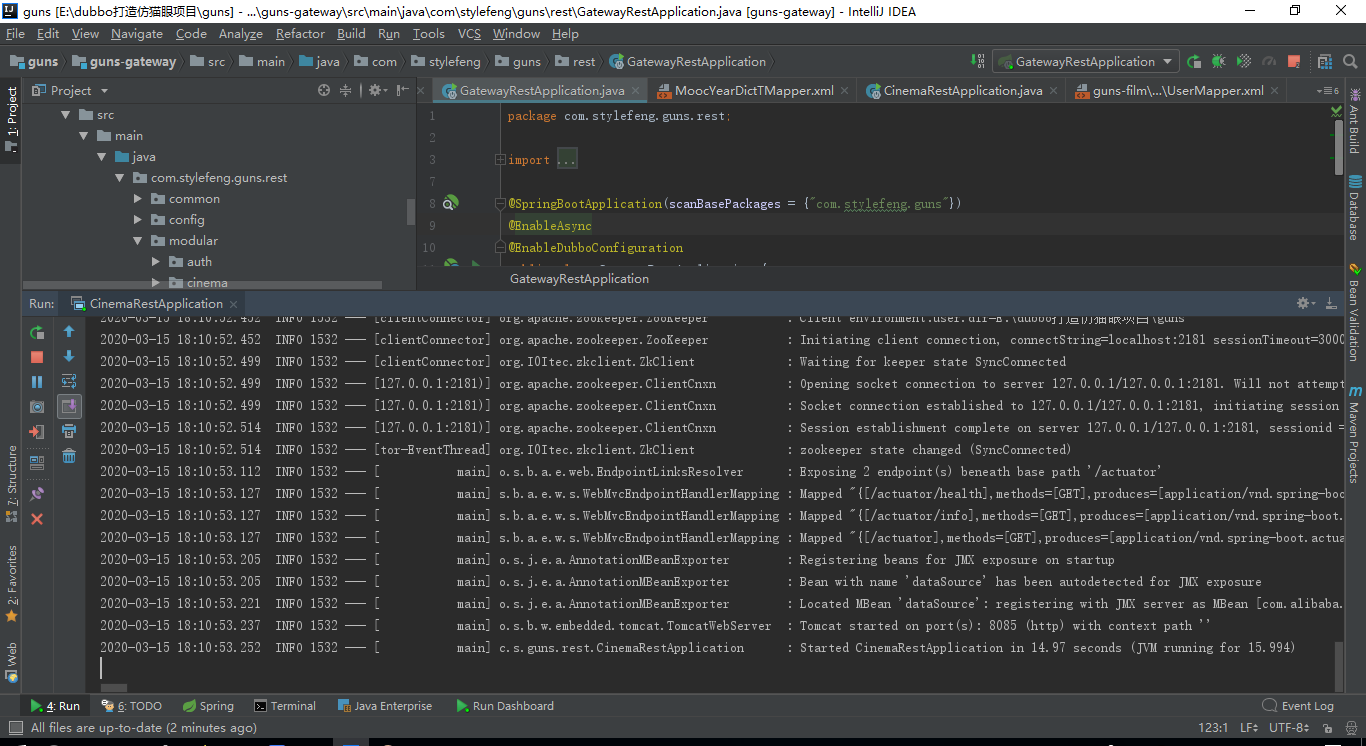This screenshot has width=1366, height=746.
Task: Expand the common package
Action: point(138,199)
